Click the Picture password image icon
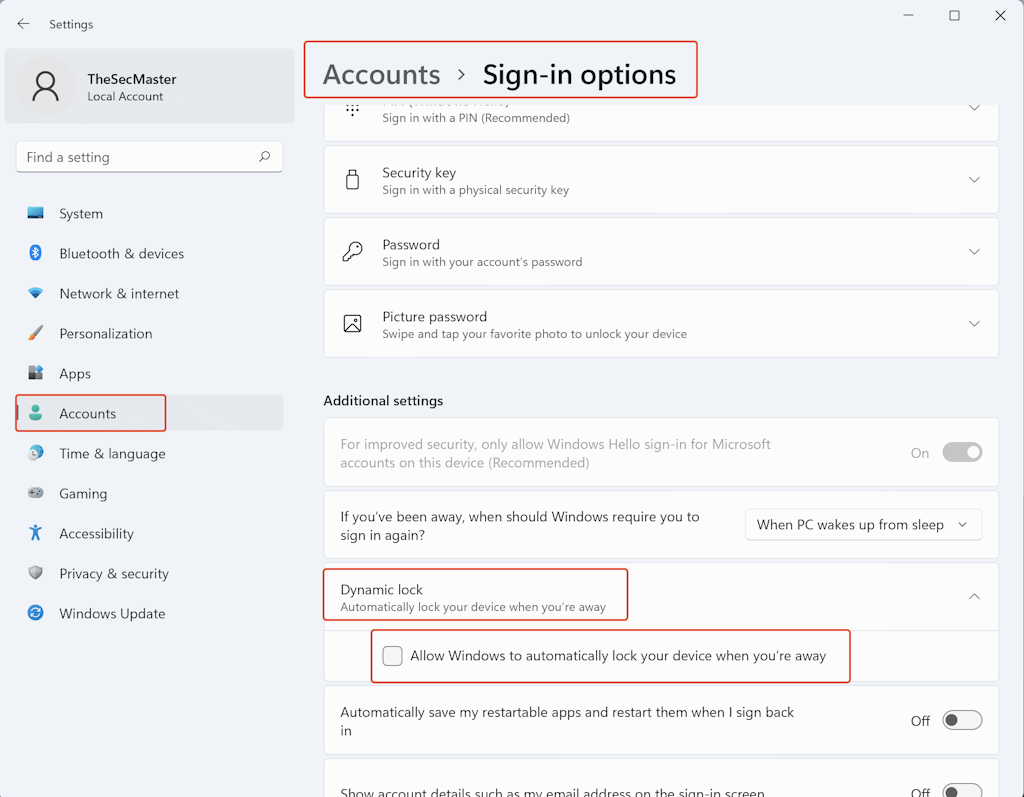The height and width of the screenshot is (797, 1024). pyautogui.click(x=352, y=323)
